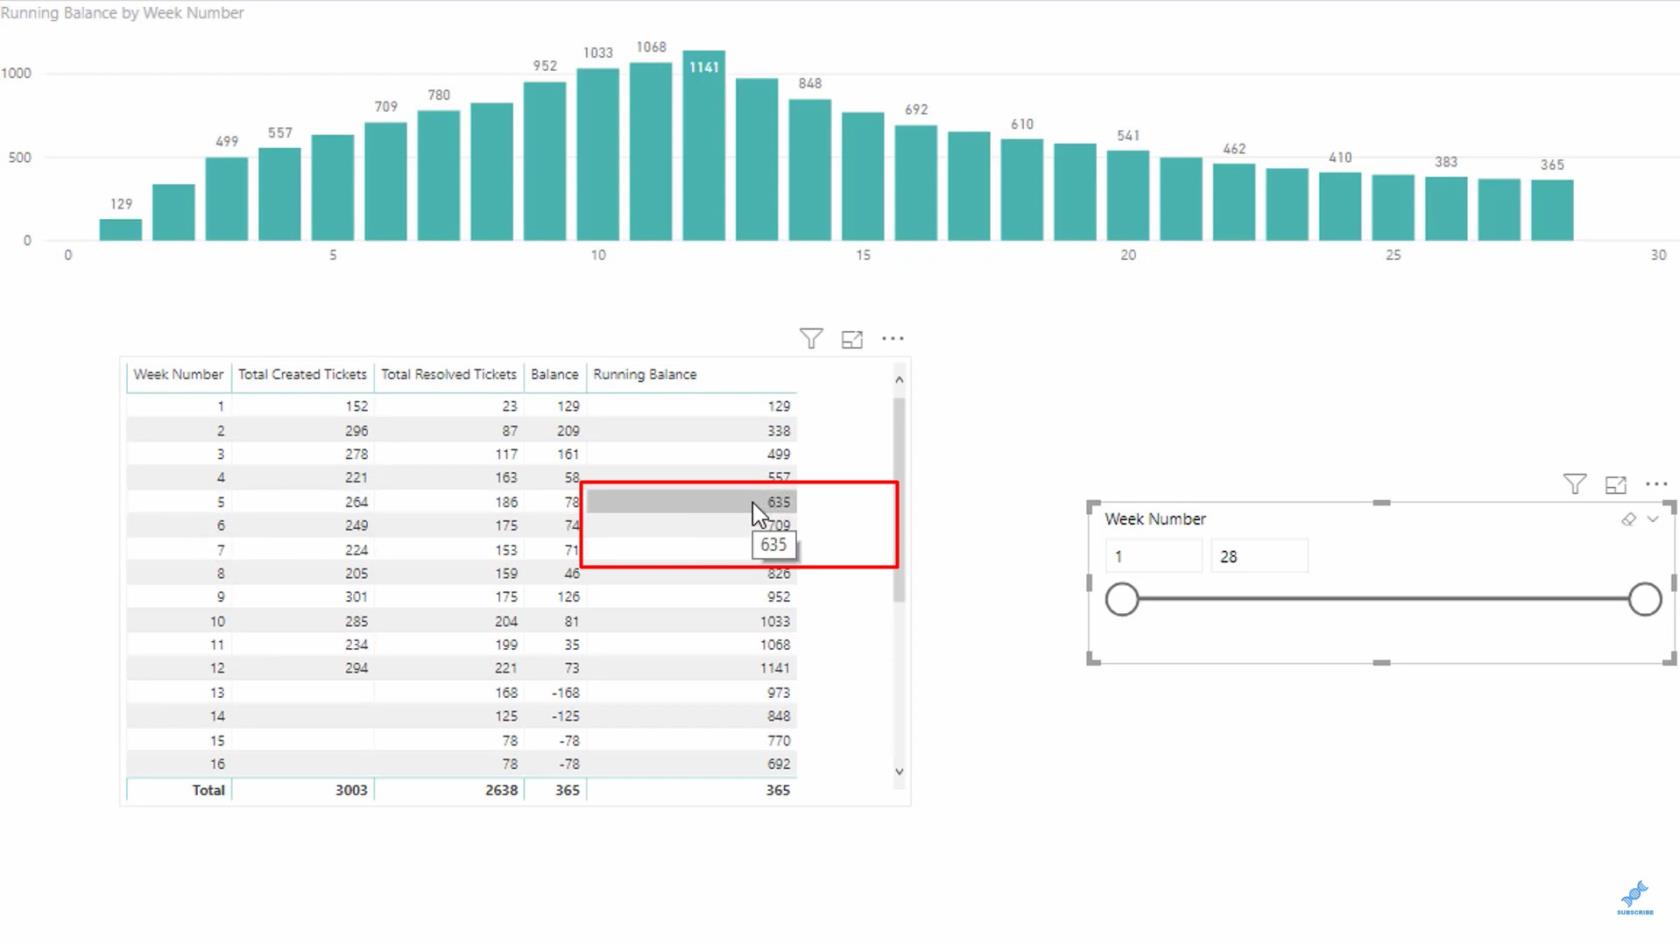Select the chart bar labeled 848
The width and height of the screenshot is (1680, 945).
tap(810, 170)
